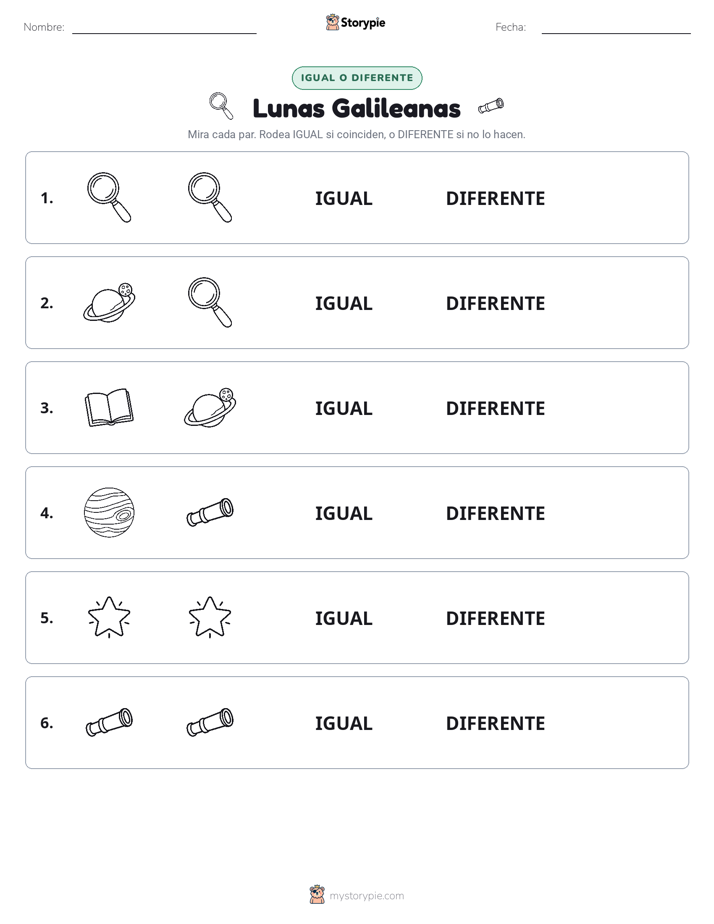Screen dimensions: 714x924
Task: Choose IGUAL in row 6
Action: point(343,723)
